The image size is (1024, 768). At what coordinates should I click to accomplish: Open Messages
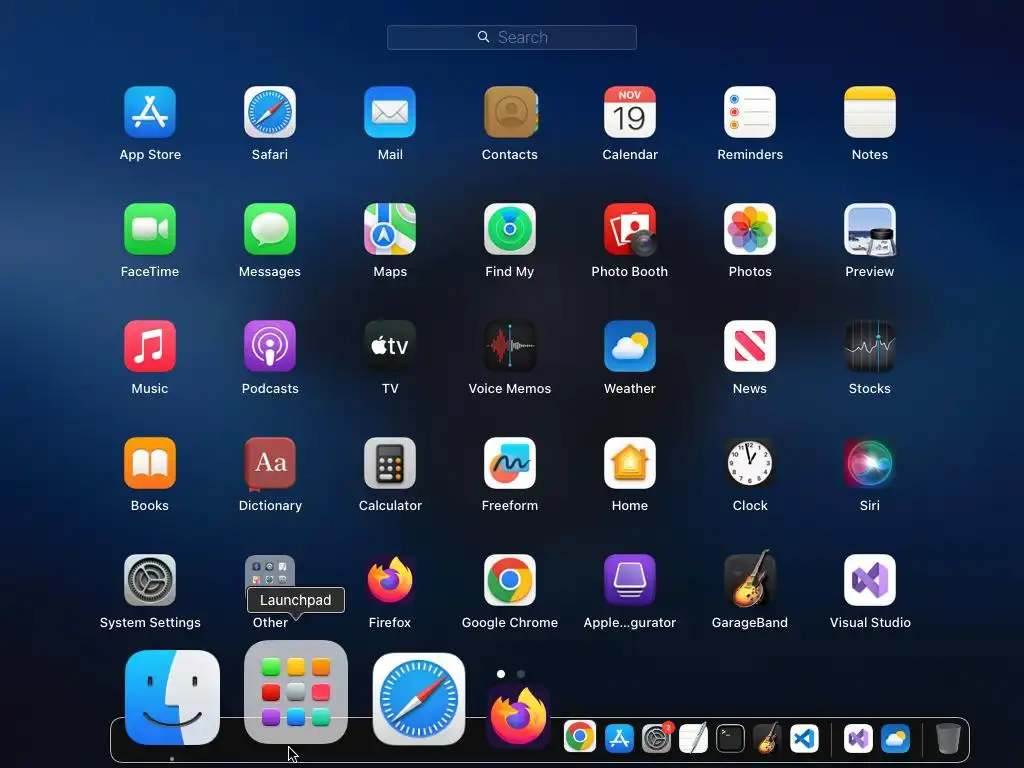(270, 229)
